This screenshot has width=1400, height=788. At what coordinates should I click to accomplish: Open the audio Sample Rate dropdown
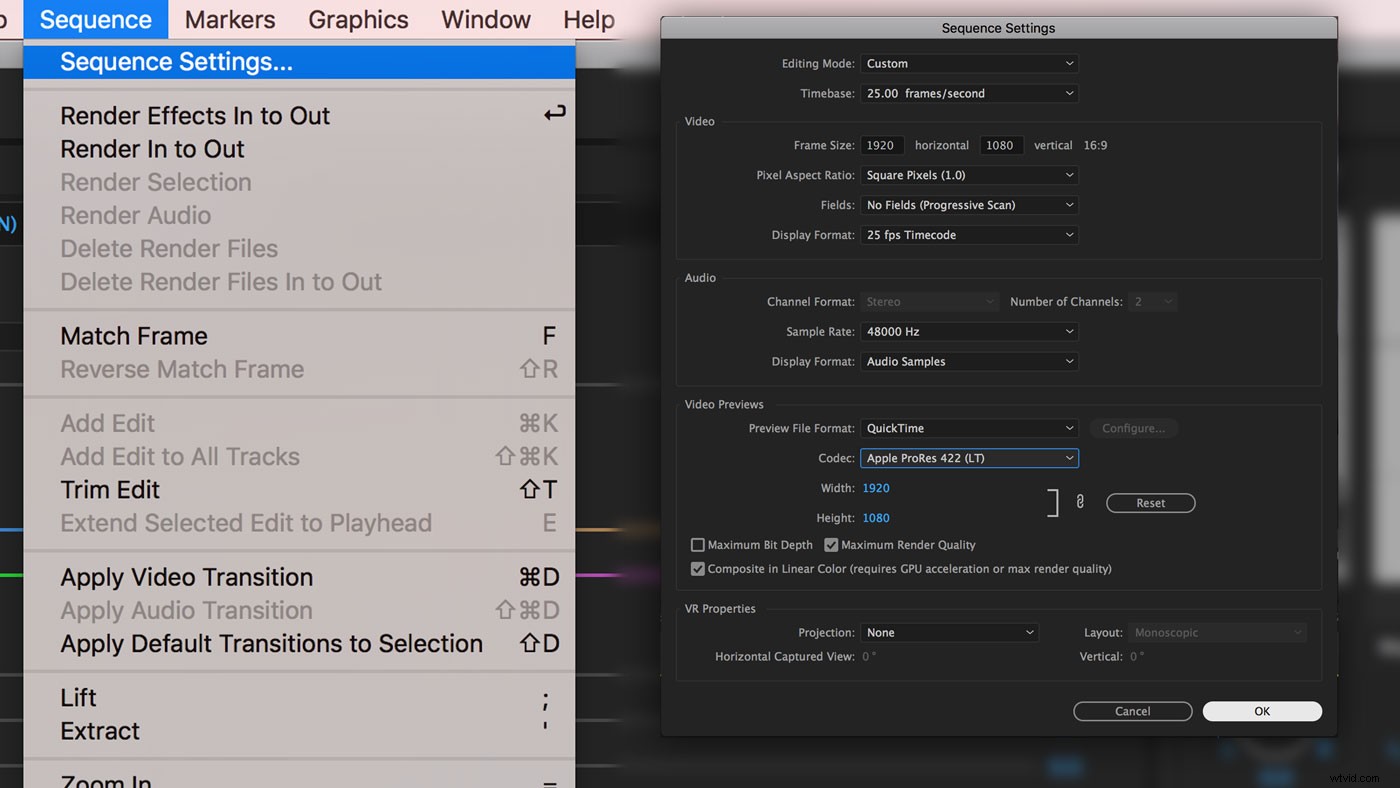pyautogui.click(x=969, y=330)
